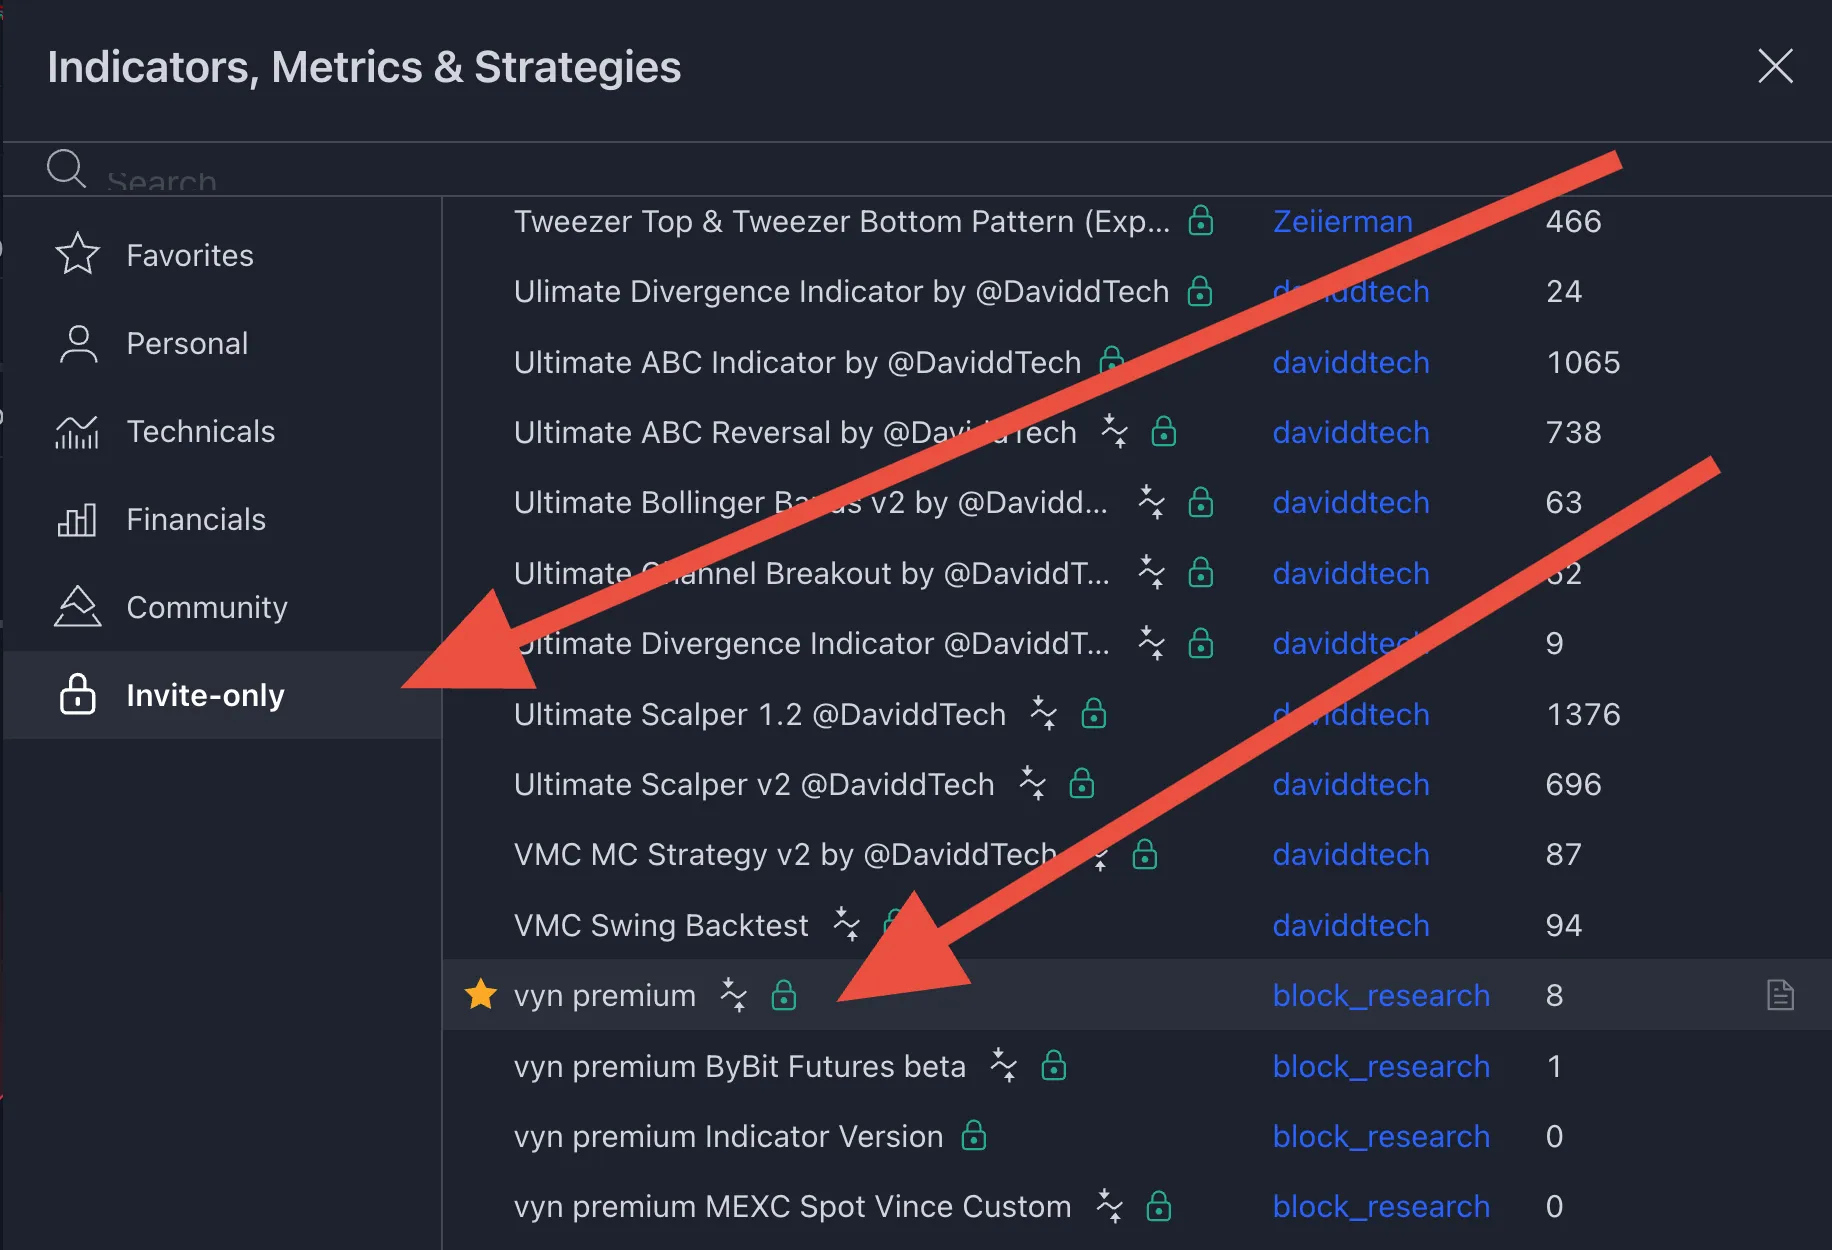The height and width of the screenshot is (1250, 1832).
Task: Click the search magnifier icon
Action: pos(65,169)
